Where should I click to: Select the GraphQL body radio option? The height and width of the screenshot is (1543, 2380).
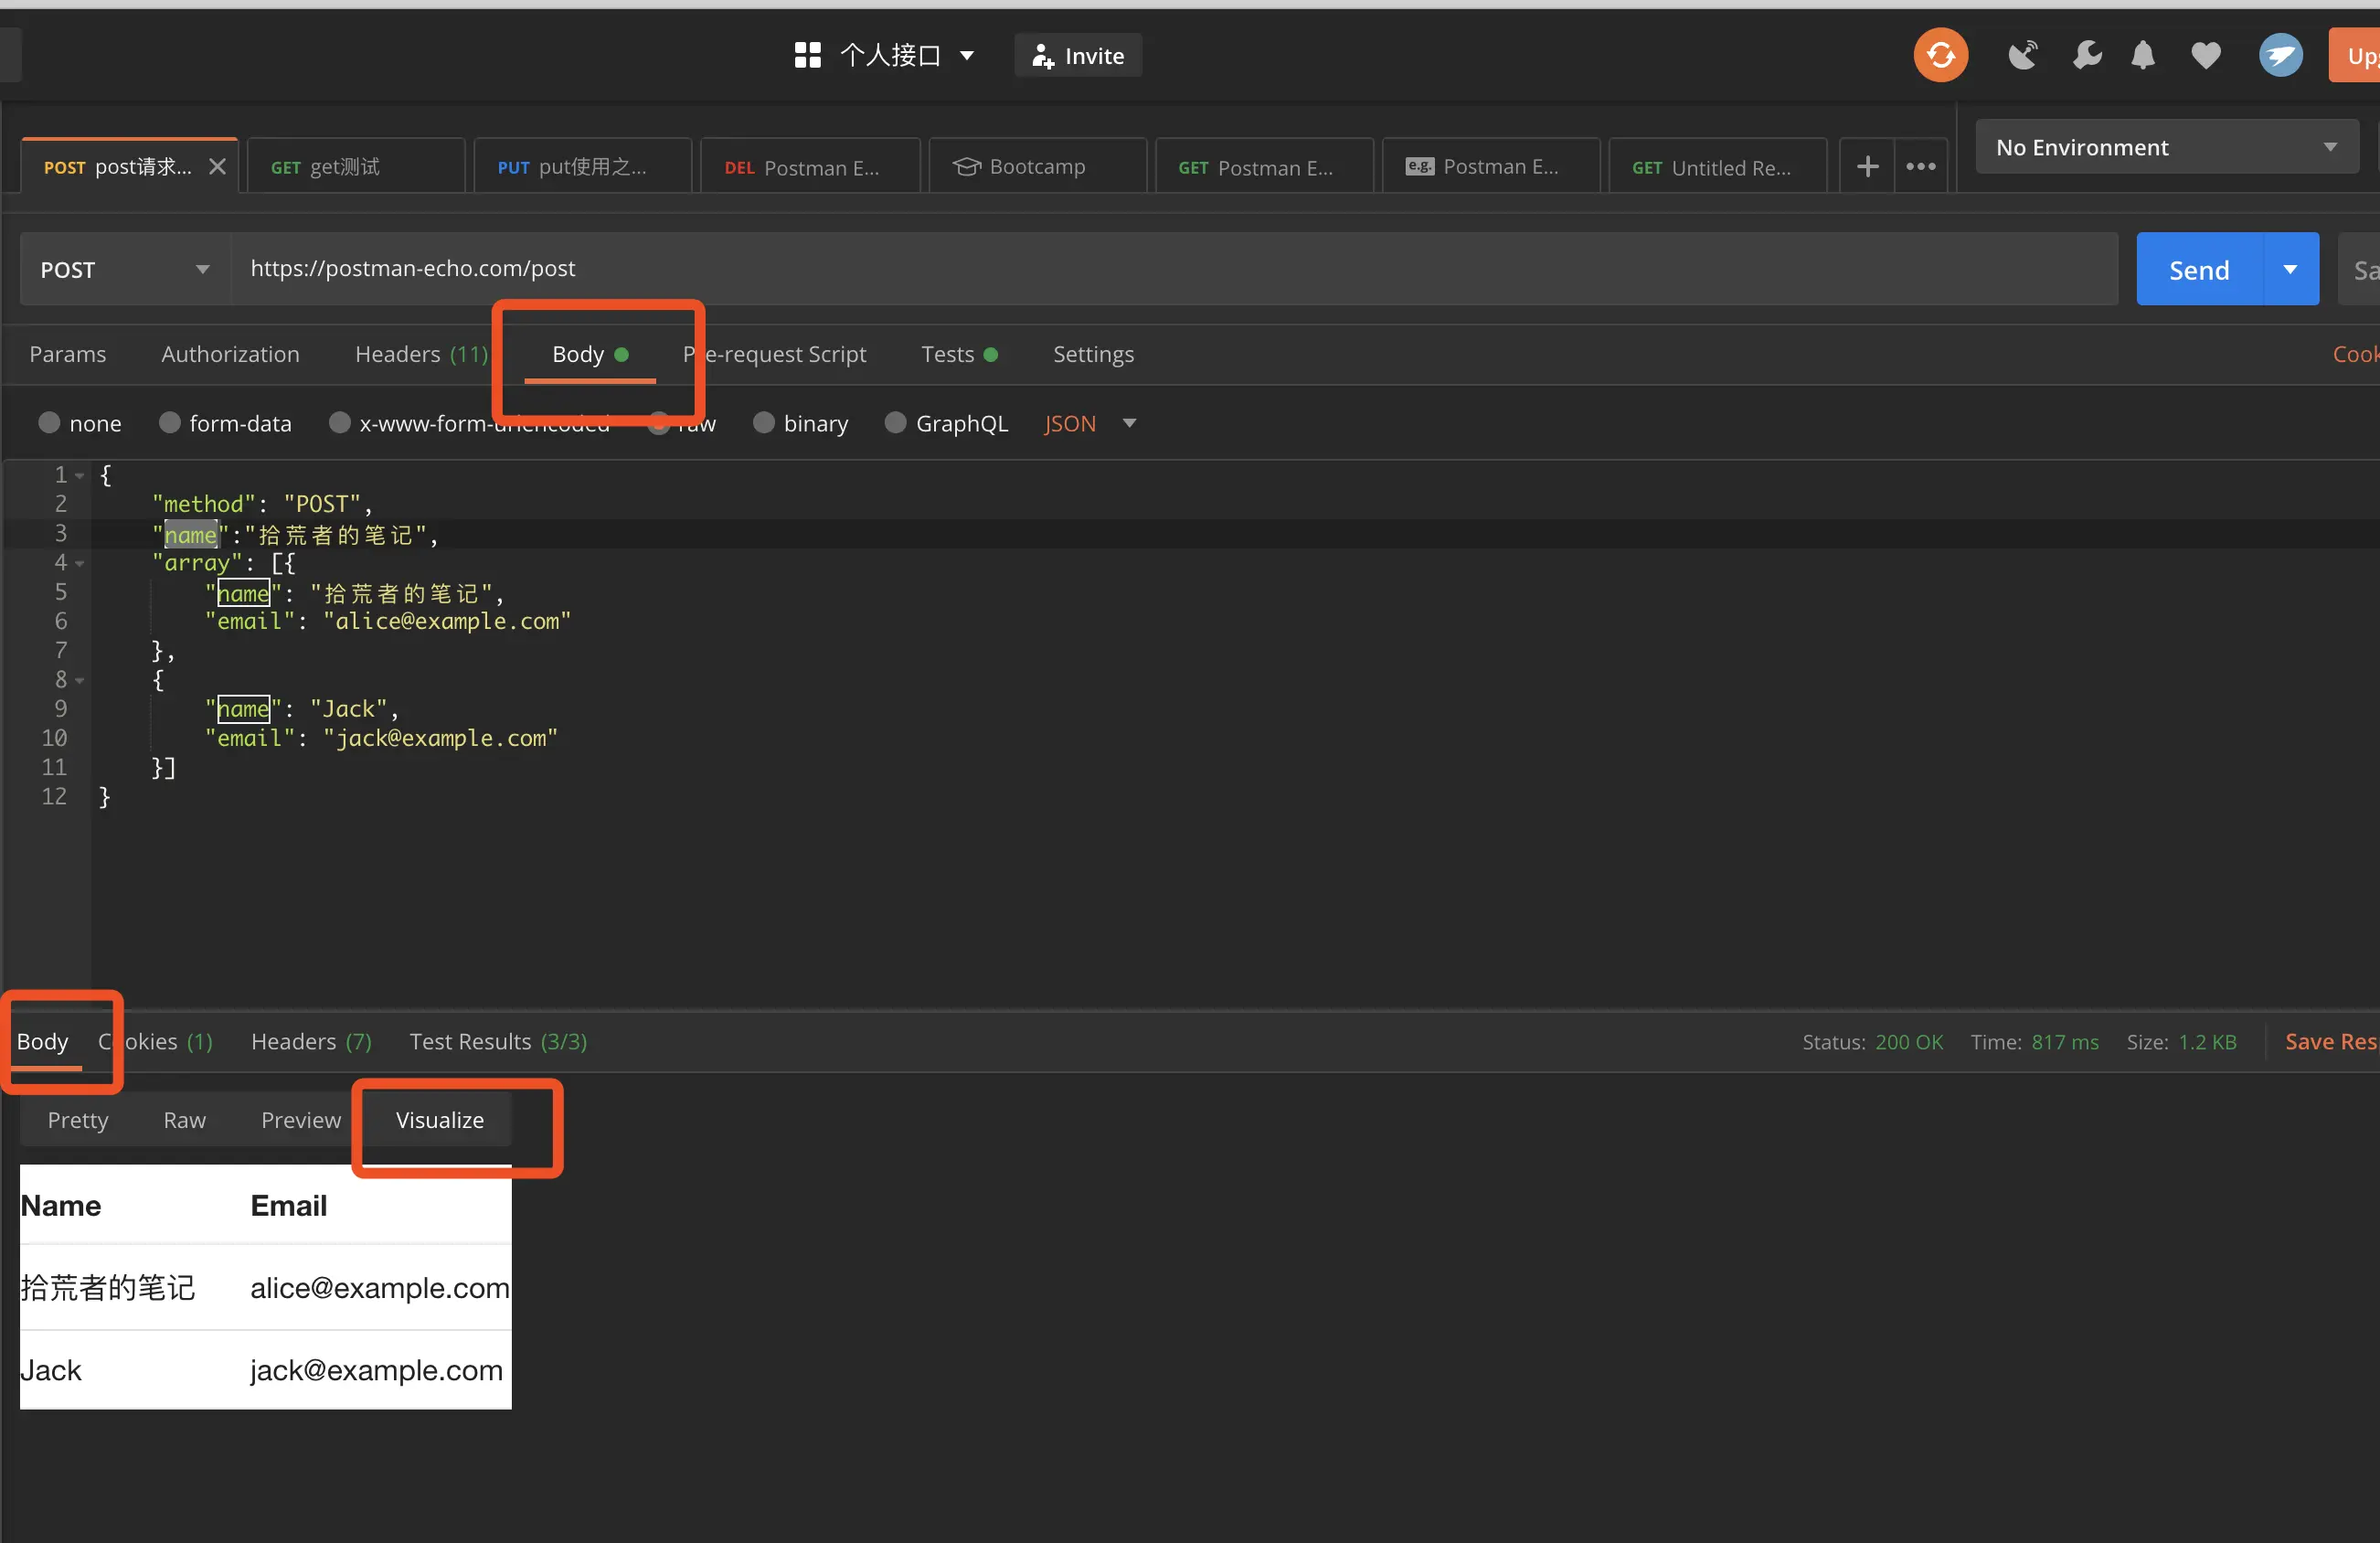[x=896, y=423]
